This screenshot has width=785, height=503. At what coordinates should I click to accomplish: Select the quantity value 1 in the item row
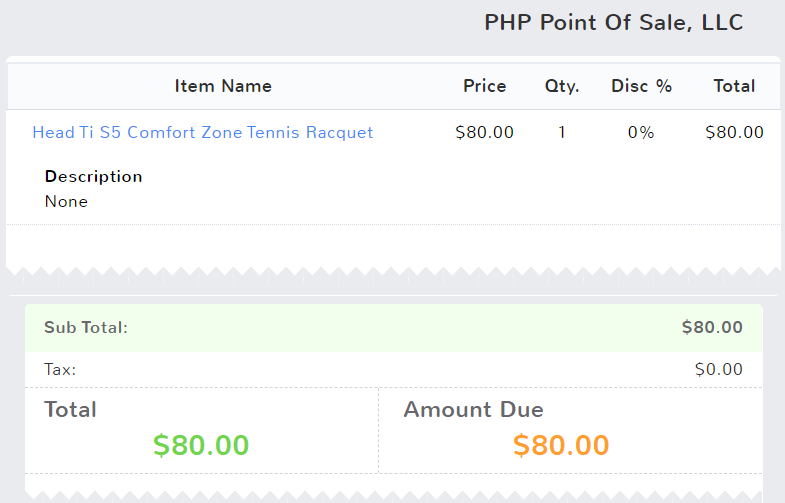pyautogui.click(x=562, y=132)
